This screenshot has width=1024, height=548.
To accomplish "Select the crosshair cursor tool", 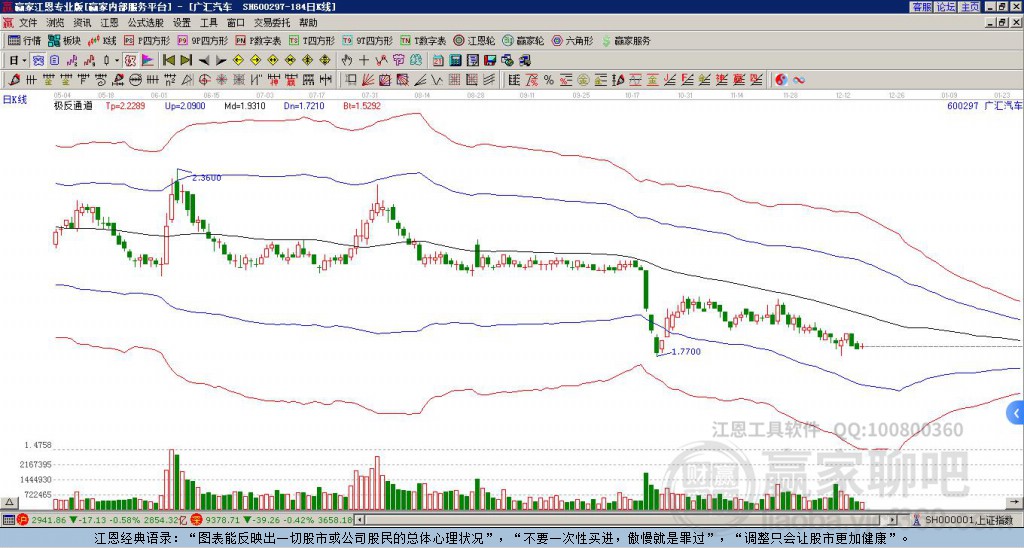I will (x=364, y=61).
